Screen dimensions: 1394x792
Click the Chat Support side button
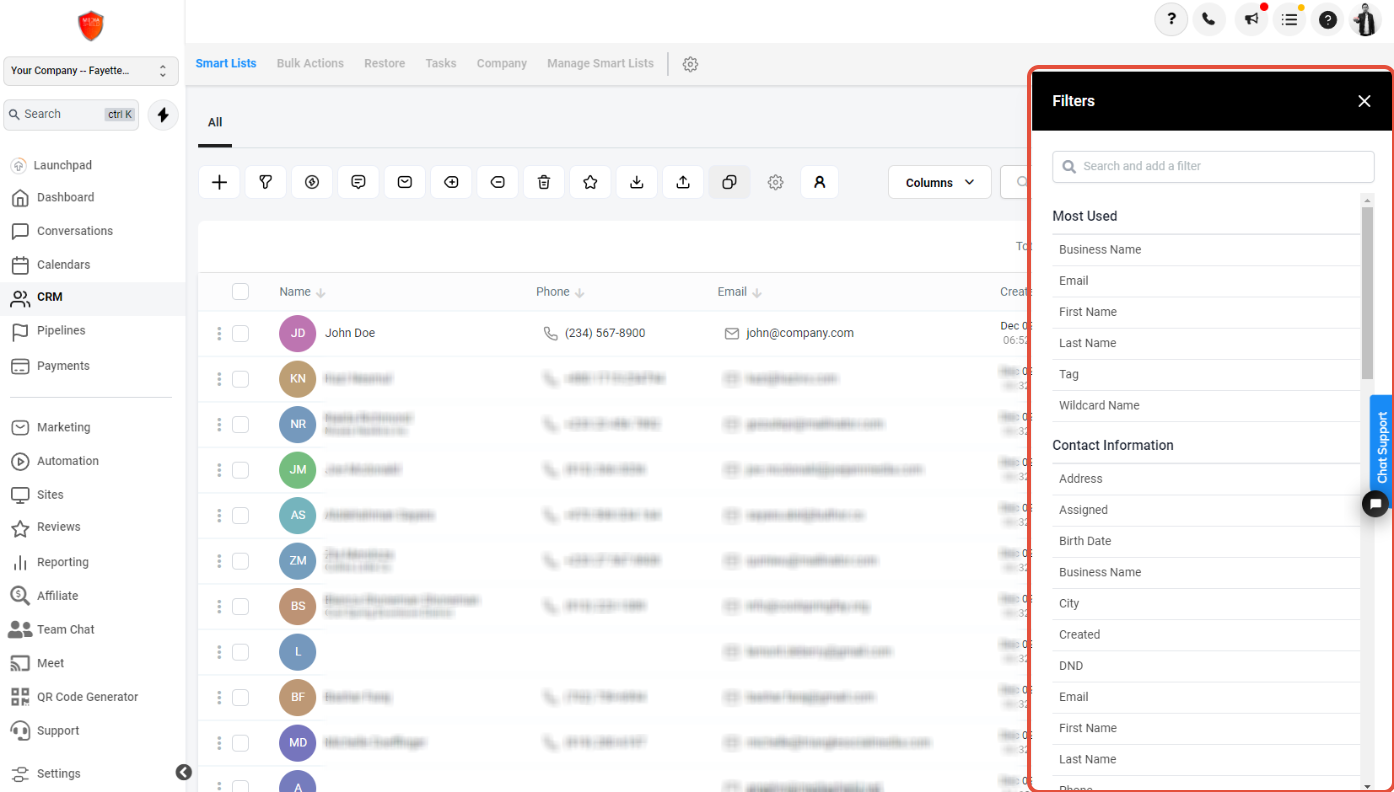pos(1382,447)
